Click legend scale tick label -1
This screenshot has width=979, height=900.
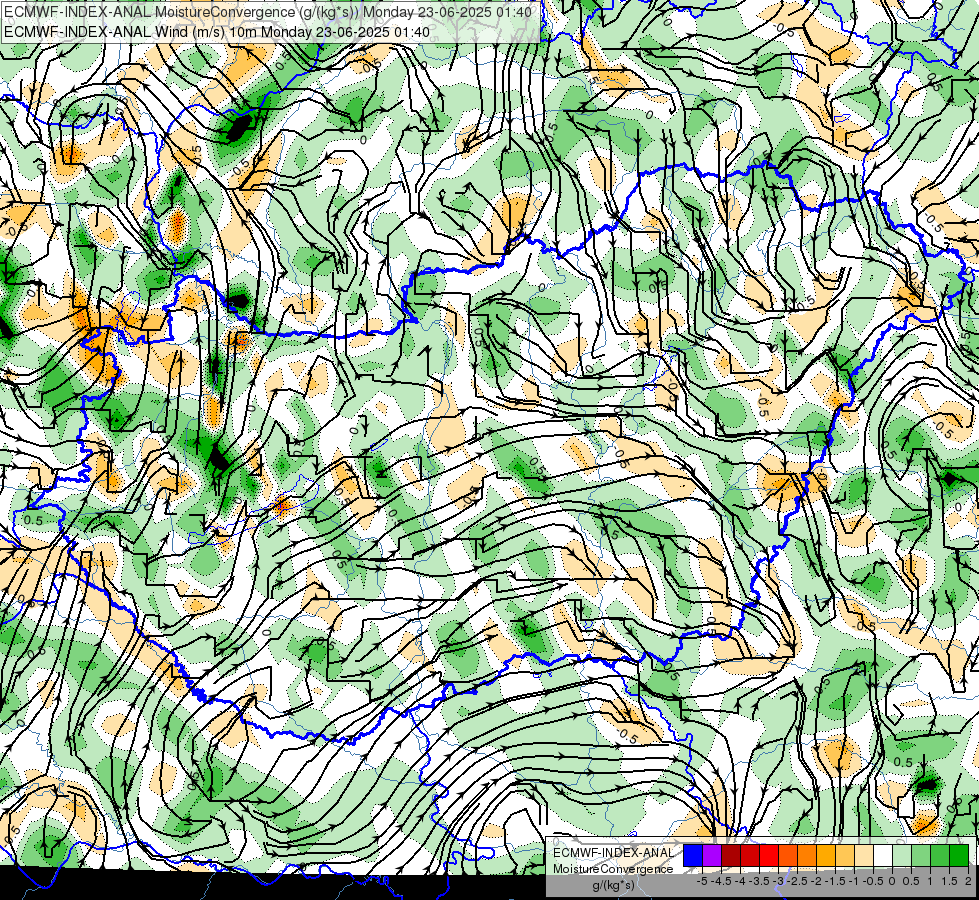point(854,881)
